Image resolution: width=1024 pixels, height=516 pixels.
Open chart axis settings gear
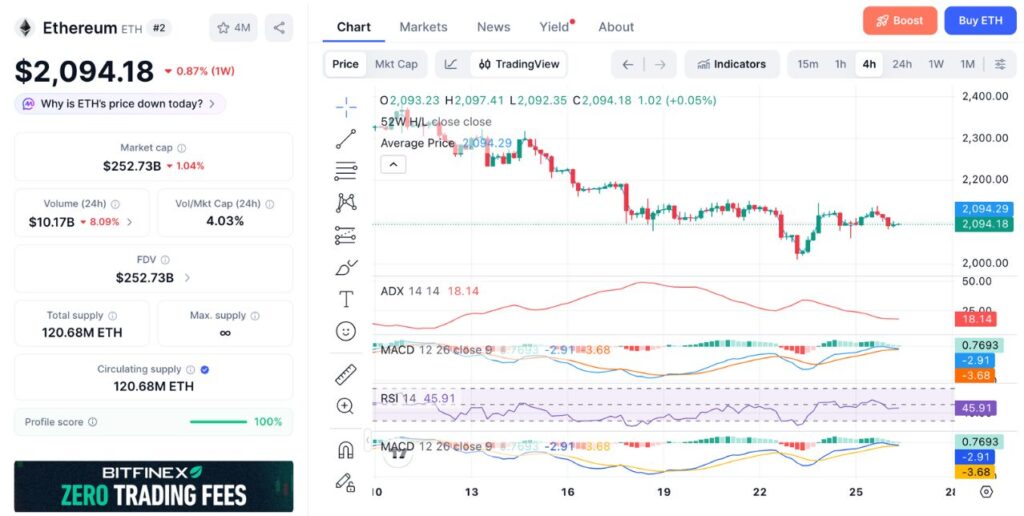tap(987, 492)
